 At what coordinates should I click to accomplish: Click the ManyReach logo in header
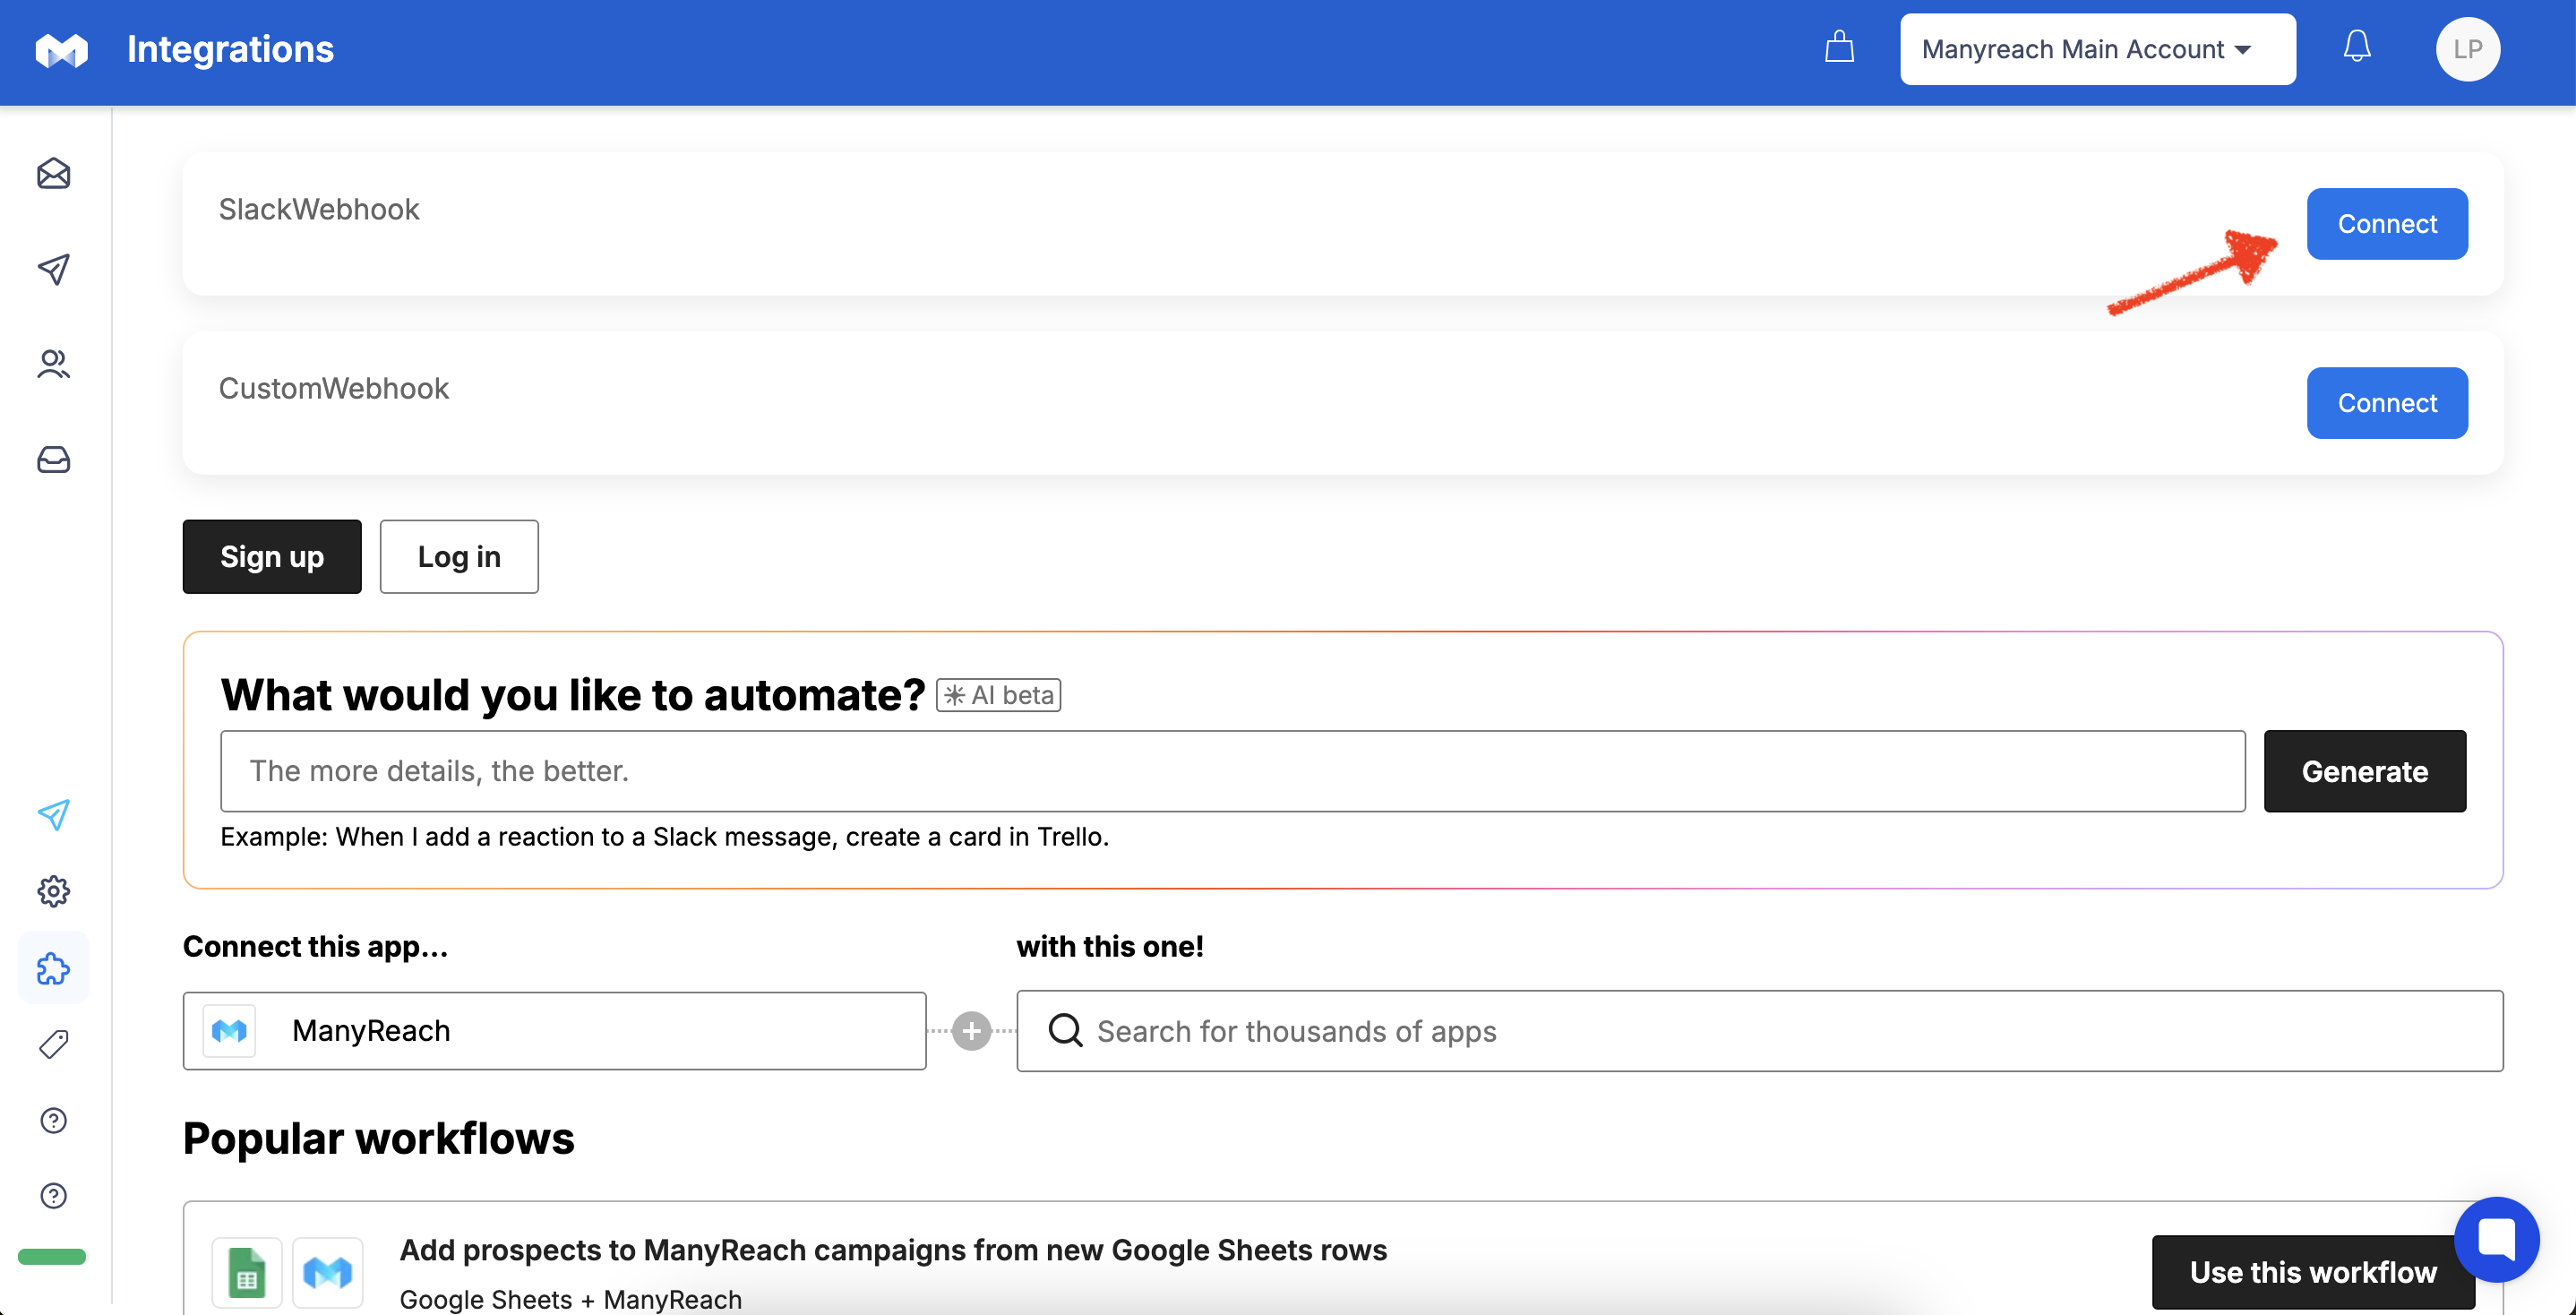tap(62, 50)
